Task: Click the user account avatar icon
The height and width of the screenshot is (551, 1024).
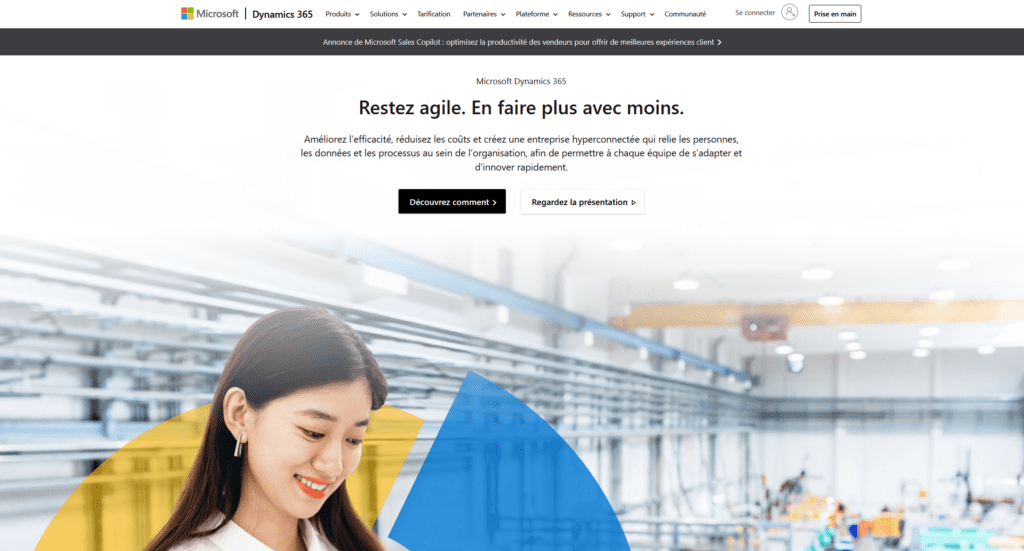Action: pos(790,12)
